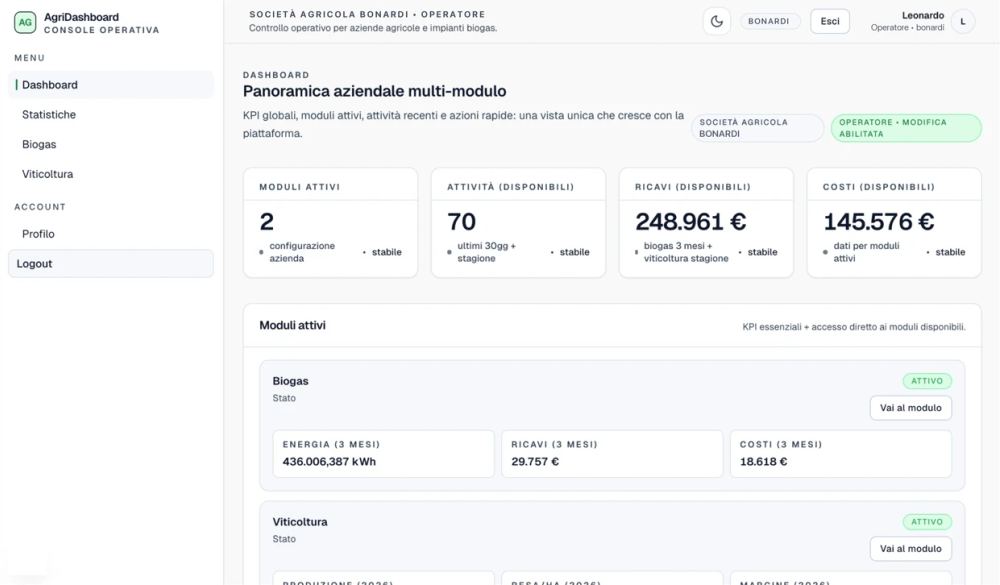Click the ATTIVO badge on Biogas card
1000x585 pixels.
[927, 381]
